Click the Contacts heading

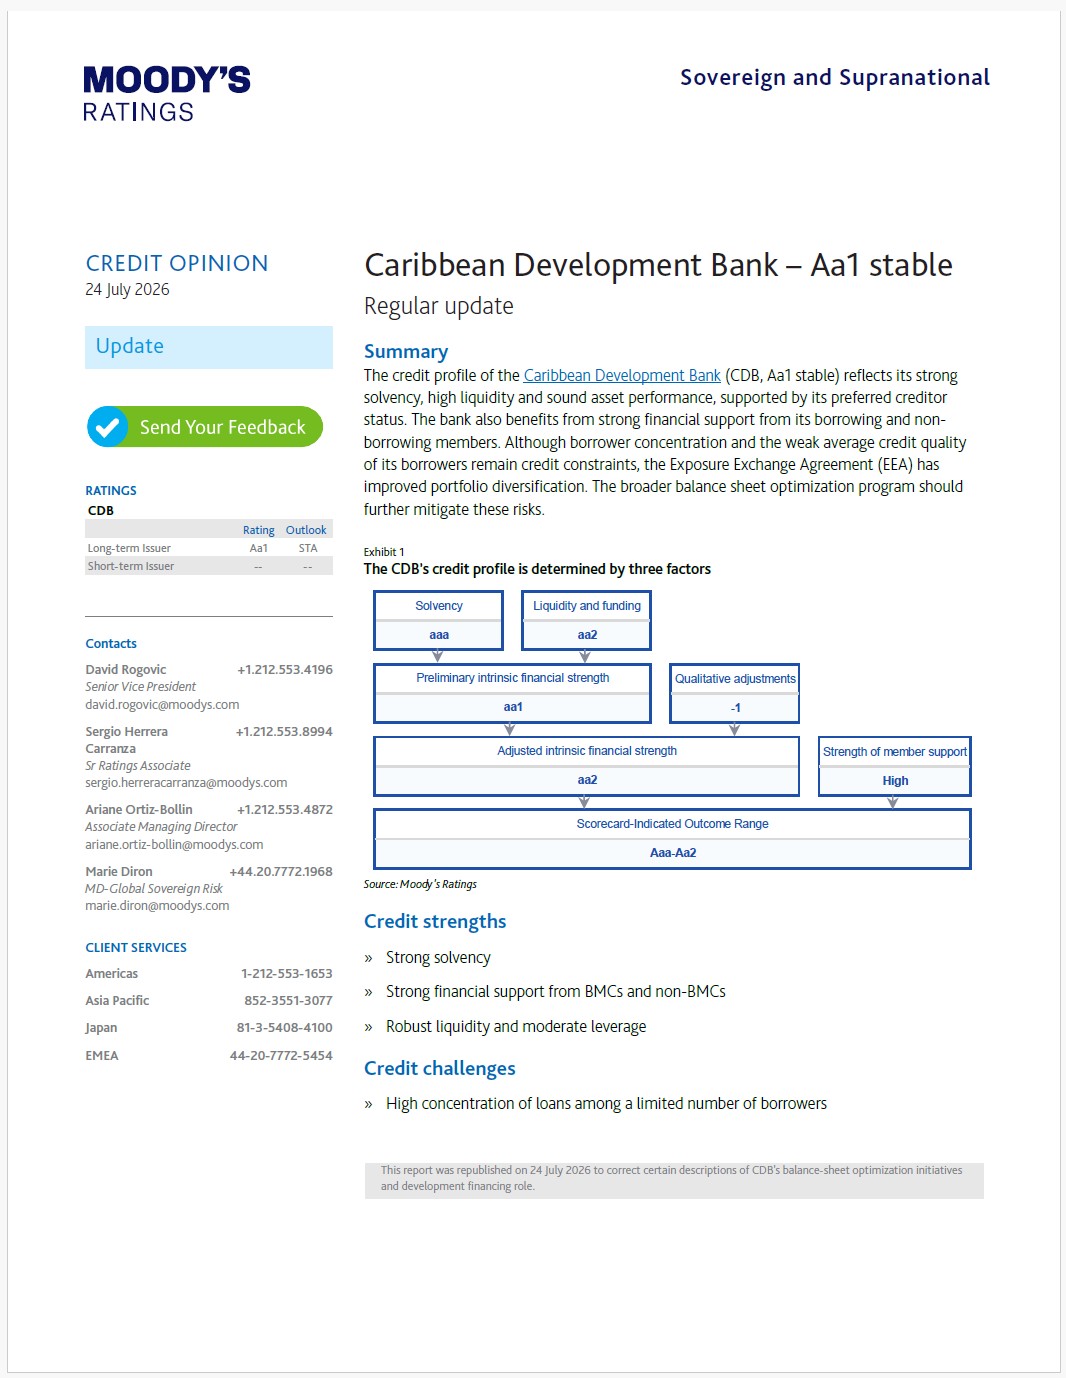111,644
